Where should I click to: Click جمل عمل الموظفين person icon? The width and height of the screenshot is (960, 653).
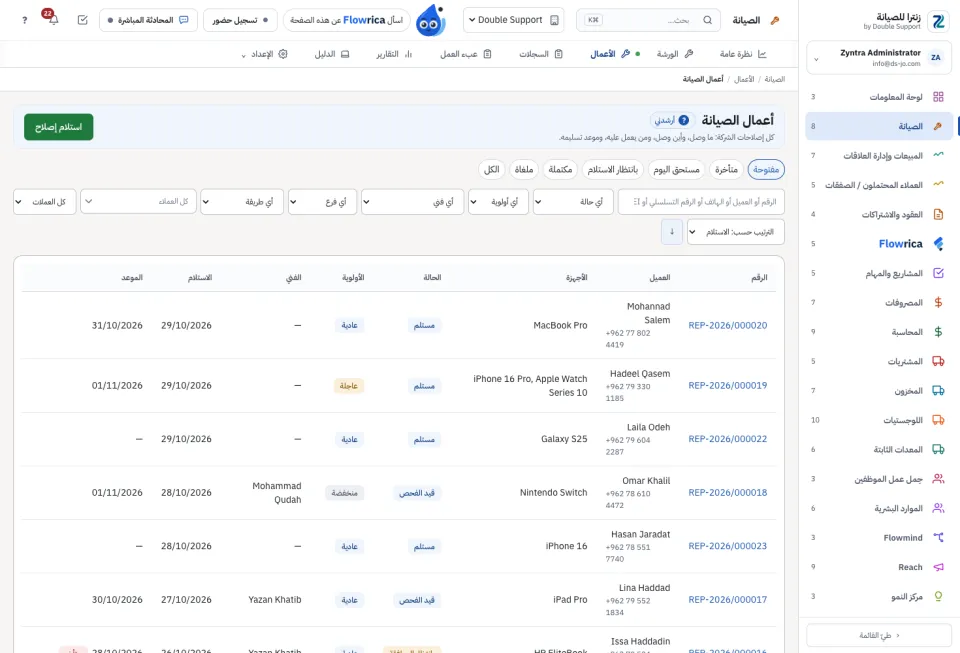tap(938, 479)
